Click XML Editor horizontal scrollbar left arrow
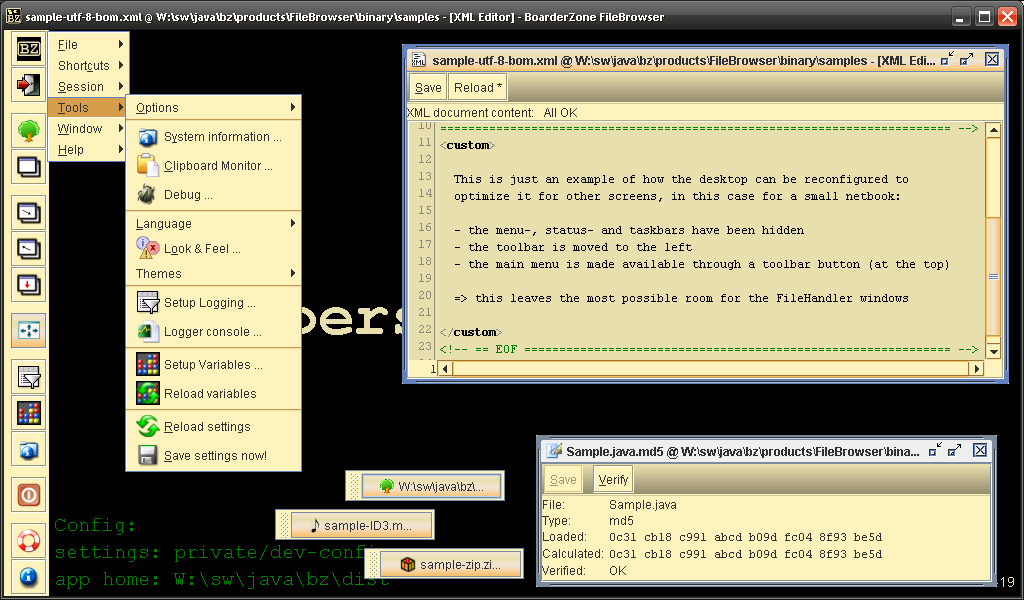 coord(446,369)
